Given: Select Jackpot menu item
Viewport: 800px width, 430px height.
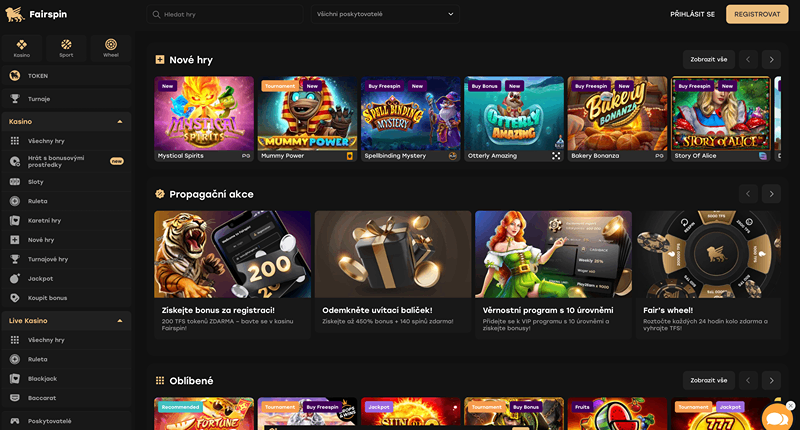Looking at the screenshot, I should 66,279.
